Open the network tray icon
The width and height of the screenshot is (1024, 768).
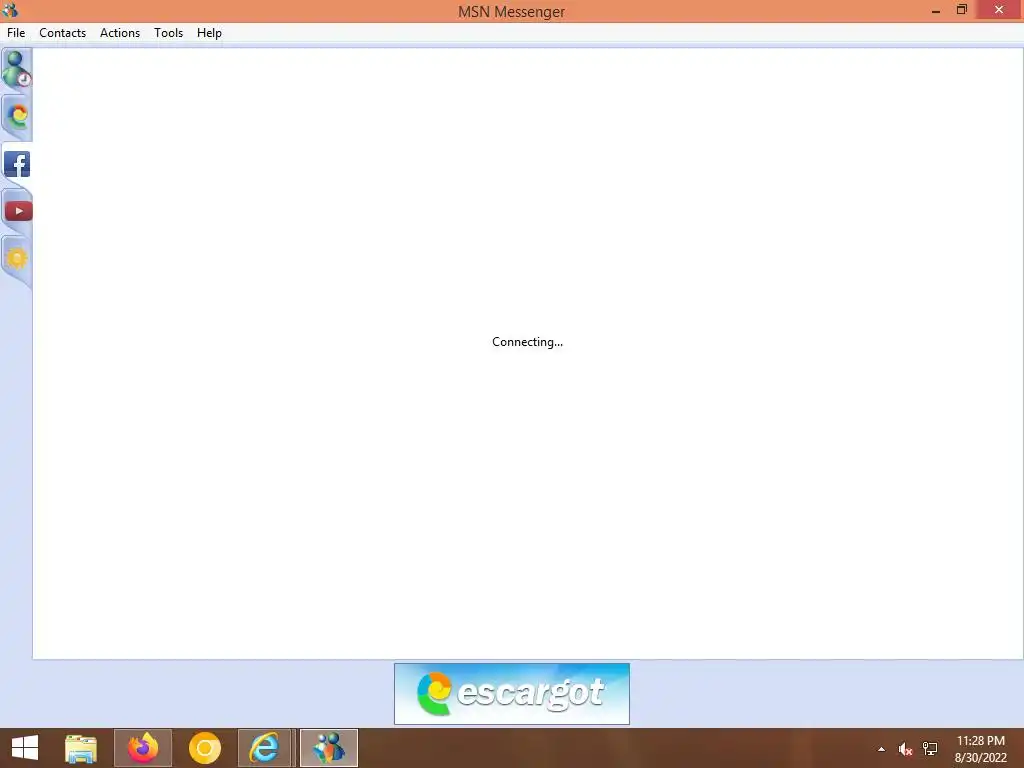930,749
